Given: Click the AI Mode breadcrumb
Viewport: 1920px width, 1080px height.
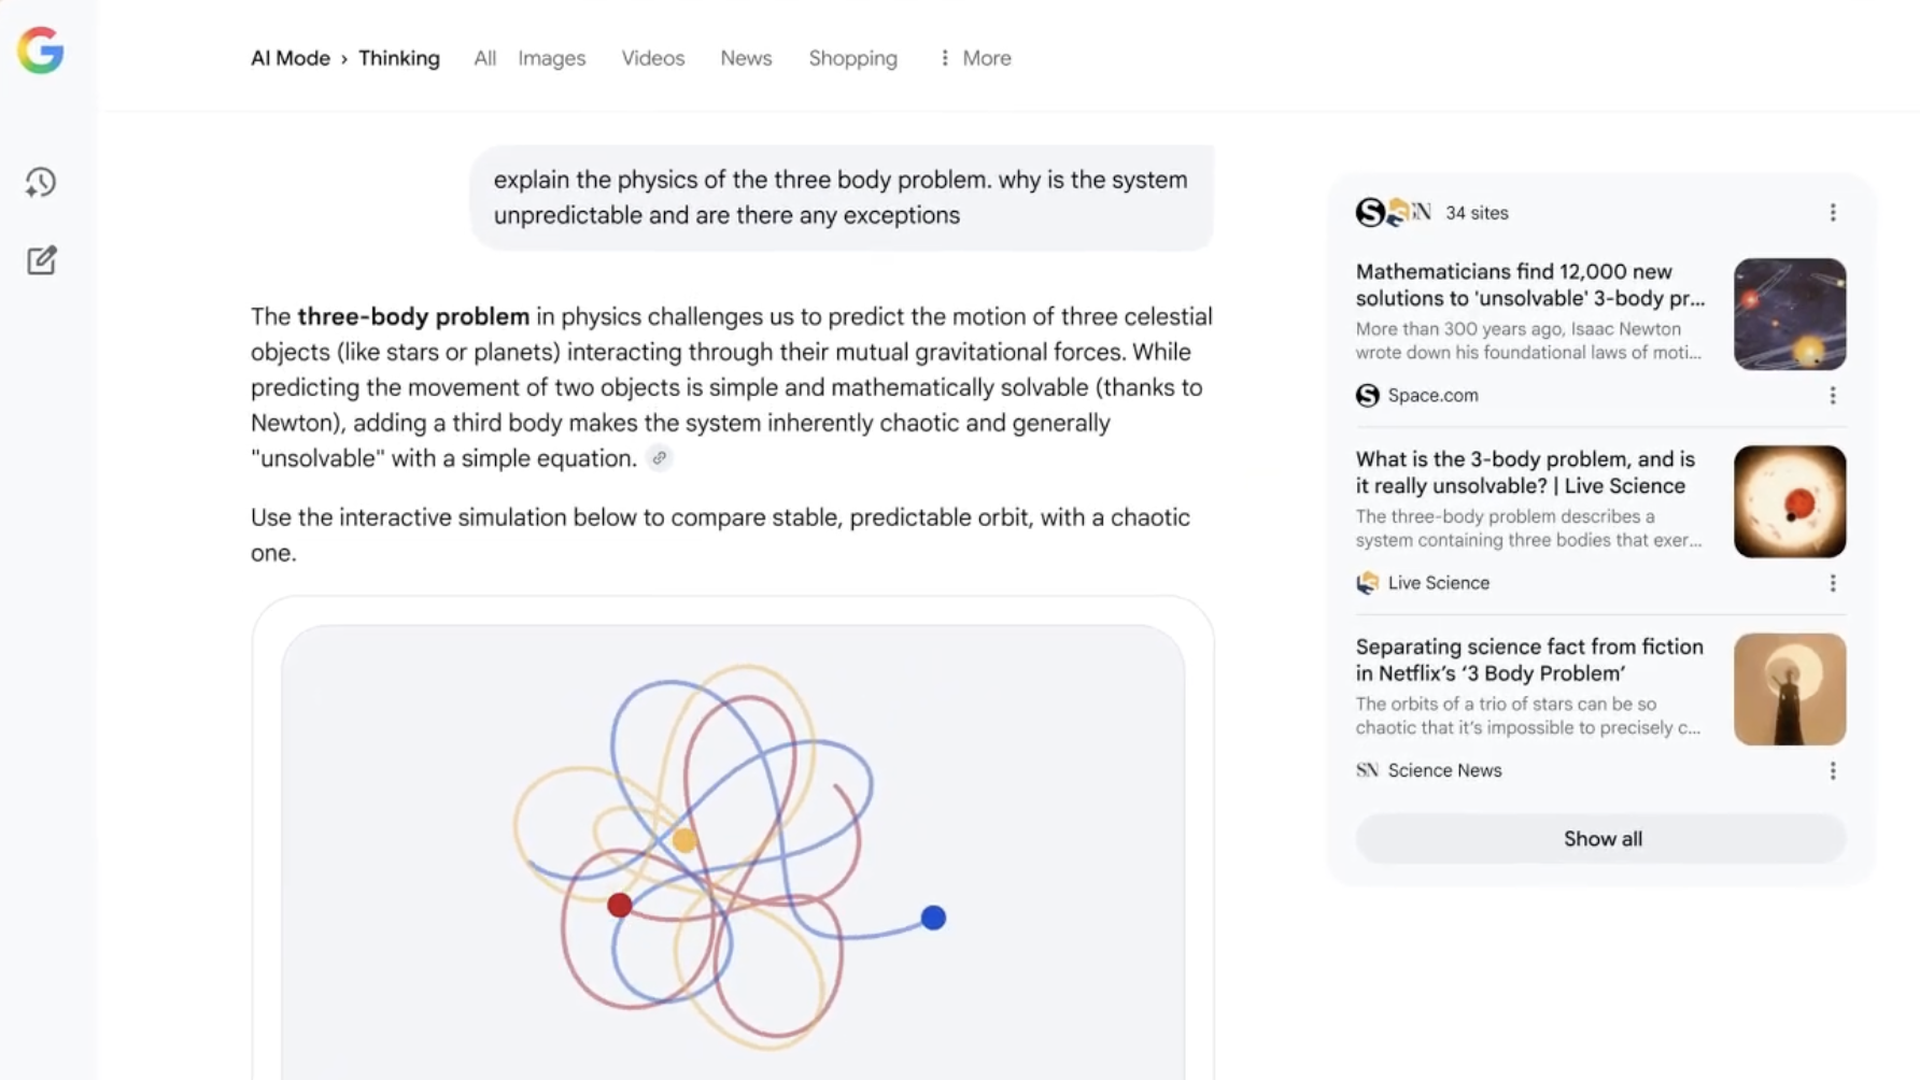Looking at the screenshot, I should 289,58.
